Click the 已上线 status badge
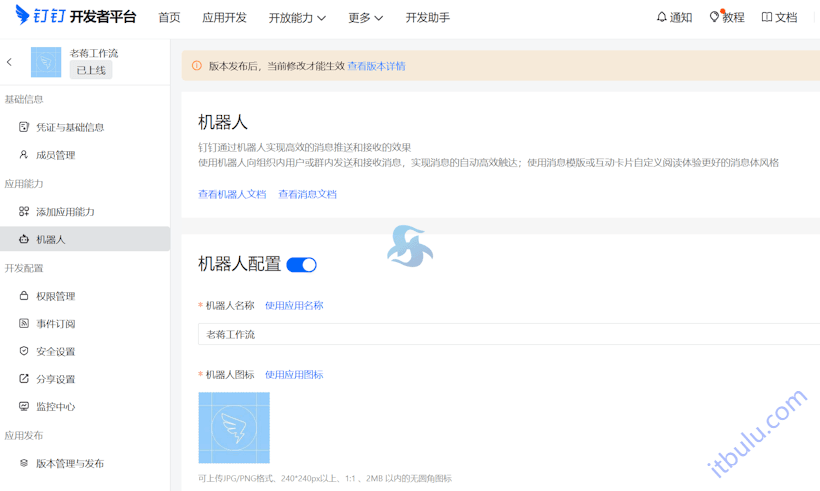 pyautogui.click(x=91, y=70)
